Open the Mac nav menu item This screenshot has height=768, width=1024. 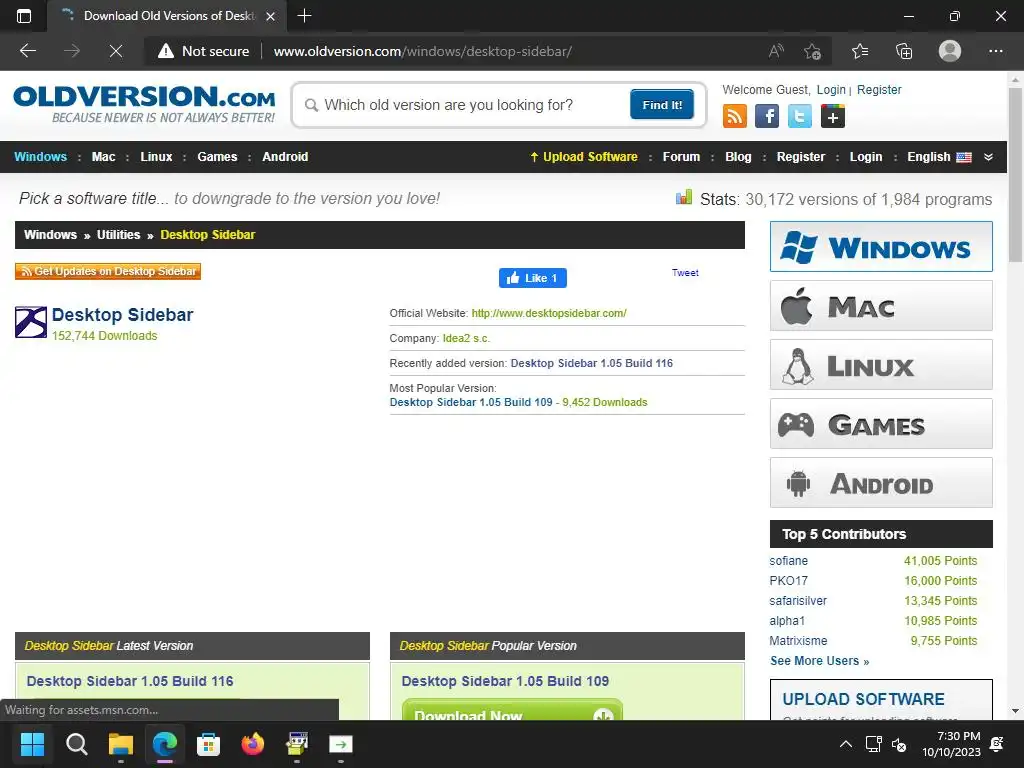103,157
